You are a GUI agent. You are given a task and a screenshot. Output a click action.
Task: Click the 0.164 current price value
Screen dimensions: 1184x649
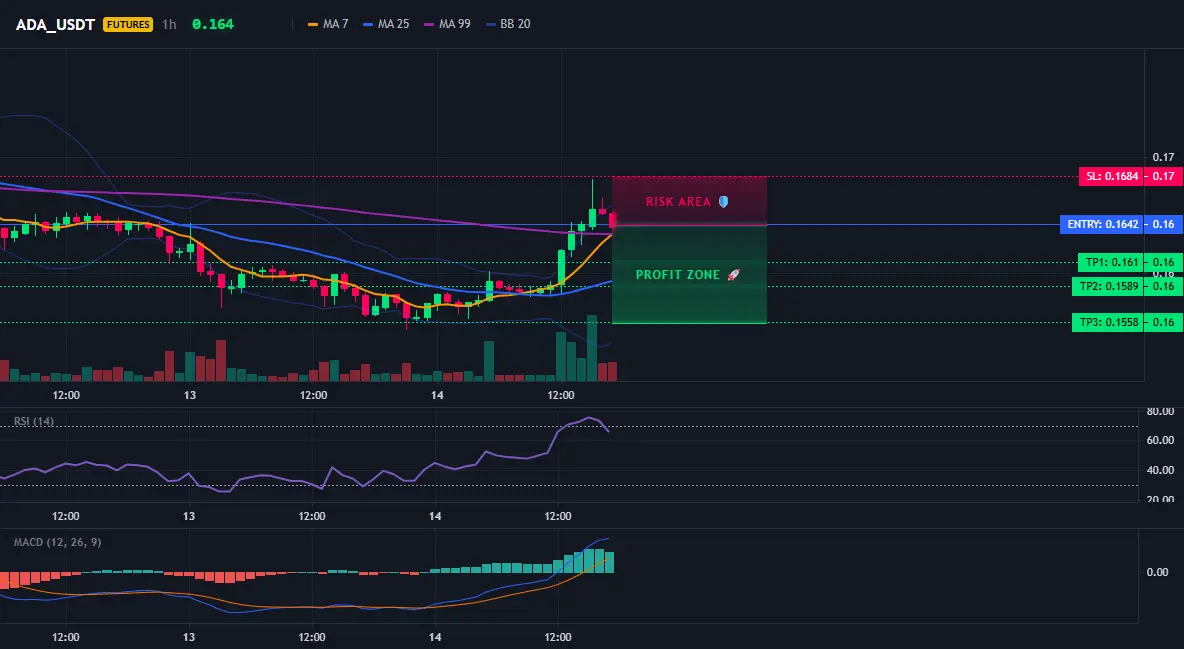pos(213,24)
